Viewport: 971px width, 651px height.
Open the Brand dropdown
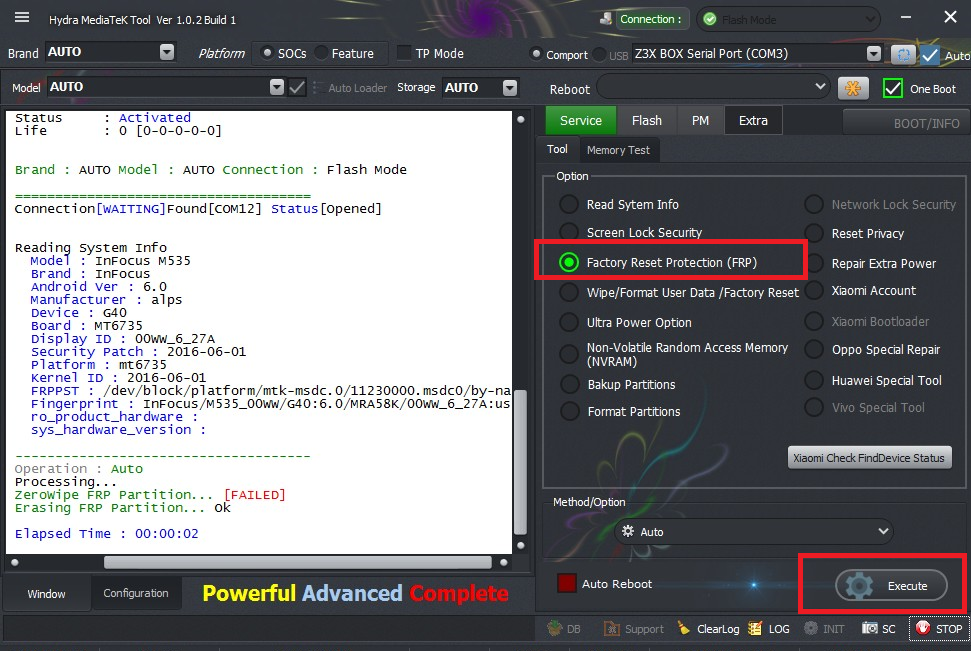click(167, 52)
